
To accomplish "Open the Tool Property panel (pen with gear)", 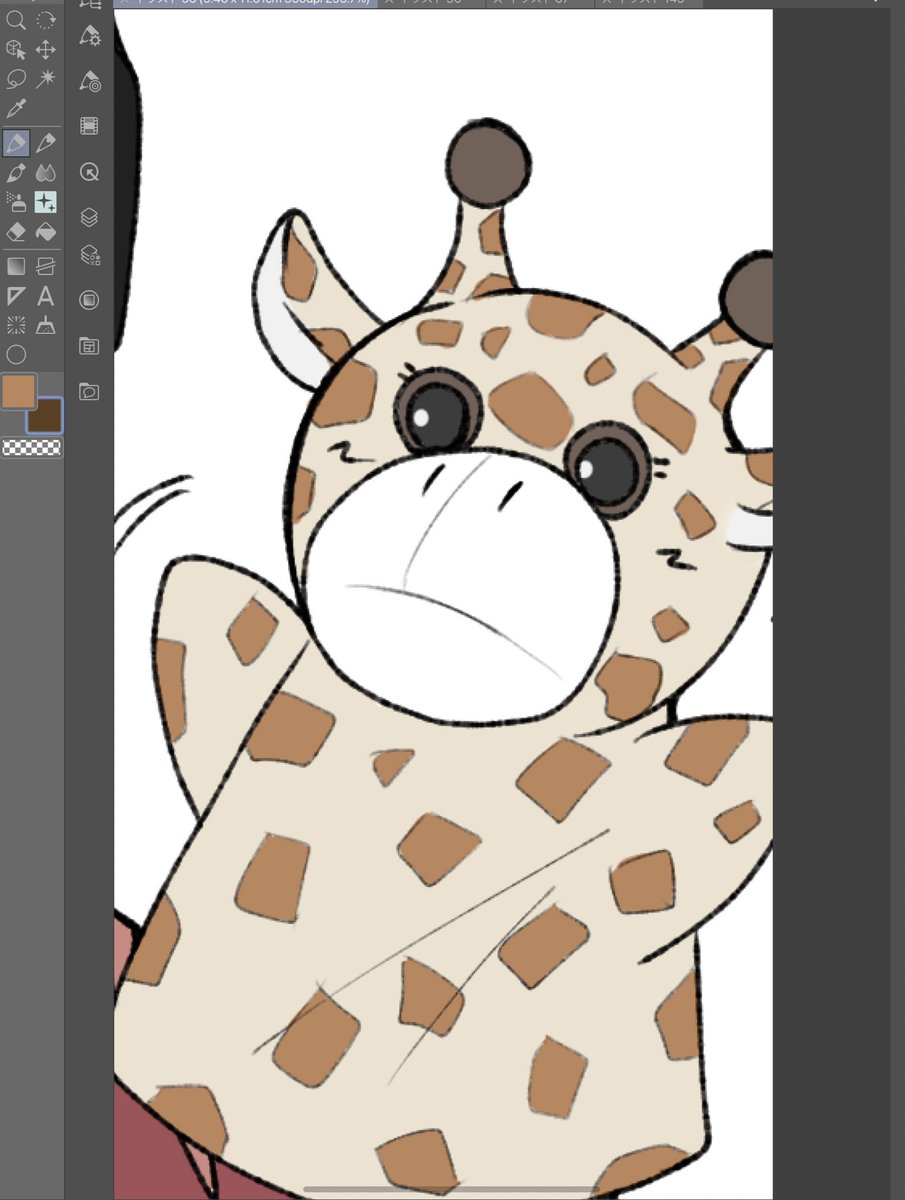I will tap(90, 36).
